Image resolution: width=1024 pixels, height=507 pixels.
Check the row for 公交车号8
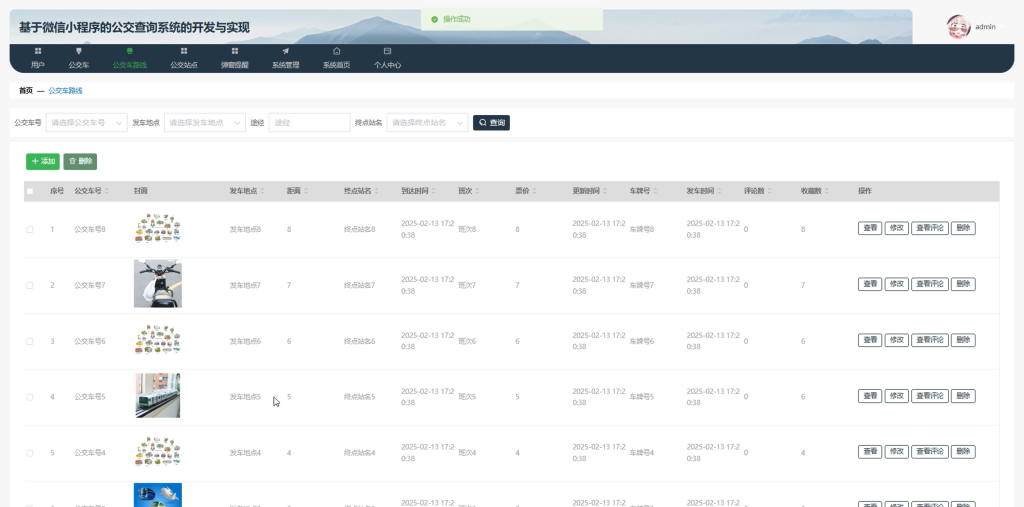[29, 229]
